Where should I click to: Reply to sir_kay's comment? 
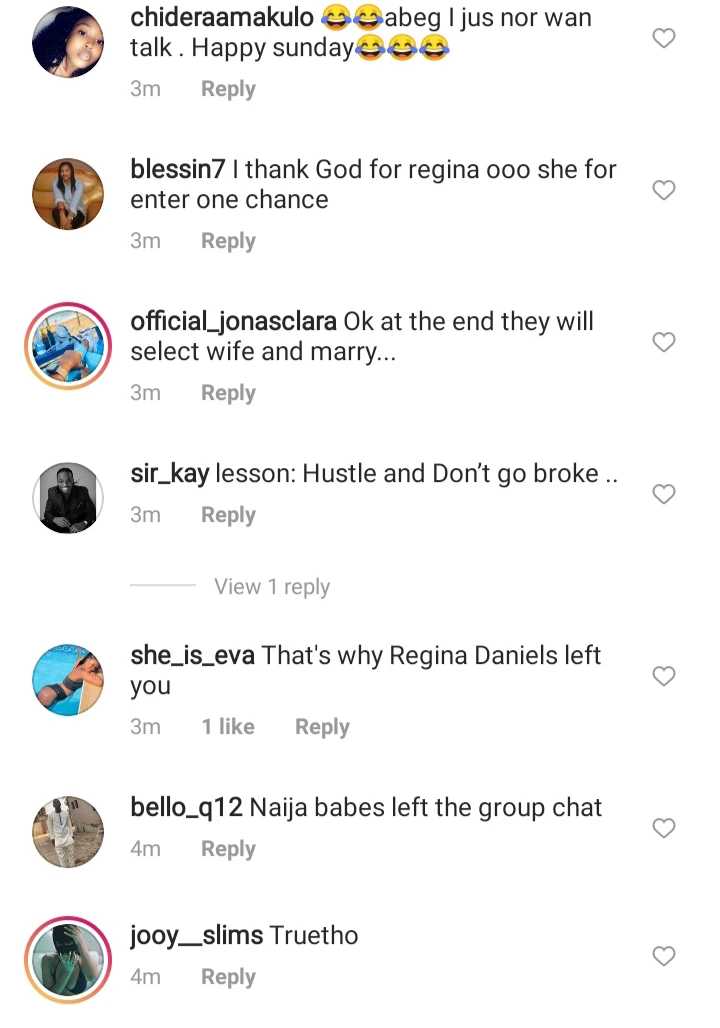click(228, 515)
